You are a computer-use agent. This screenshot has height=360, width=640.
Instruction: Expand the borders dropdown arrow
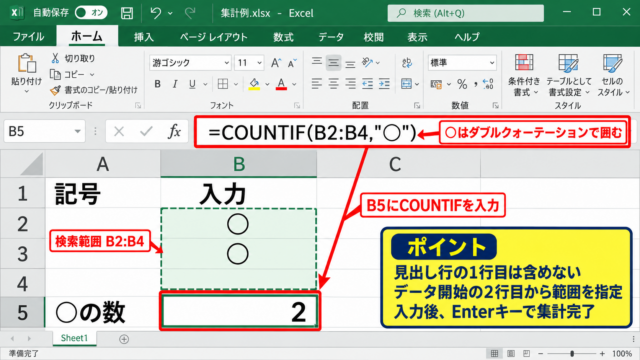click(x=236, y=84)
